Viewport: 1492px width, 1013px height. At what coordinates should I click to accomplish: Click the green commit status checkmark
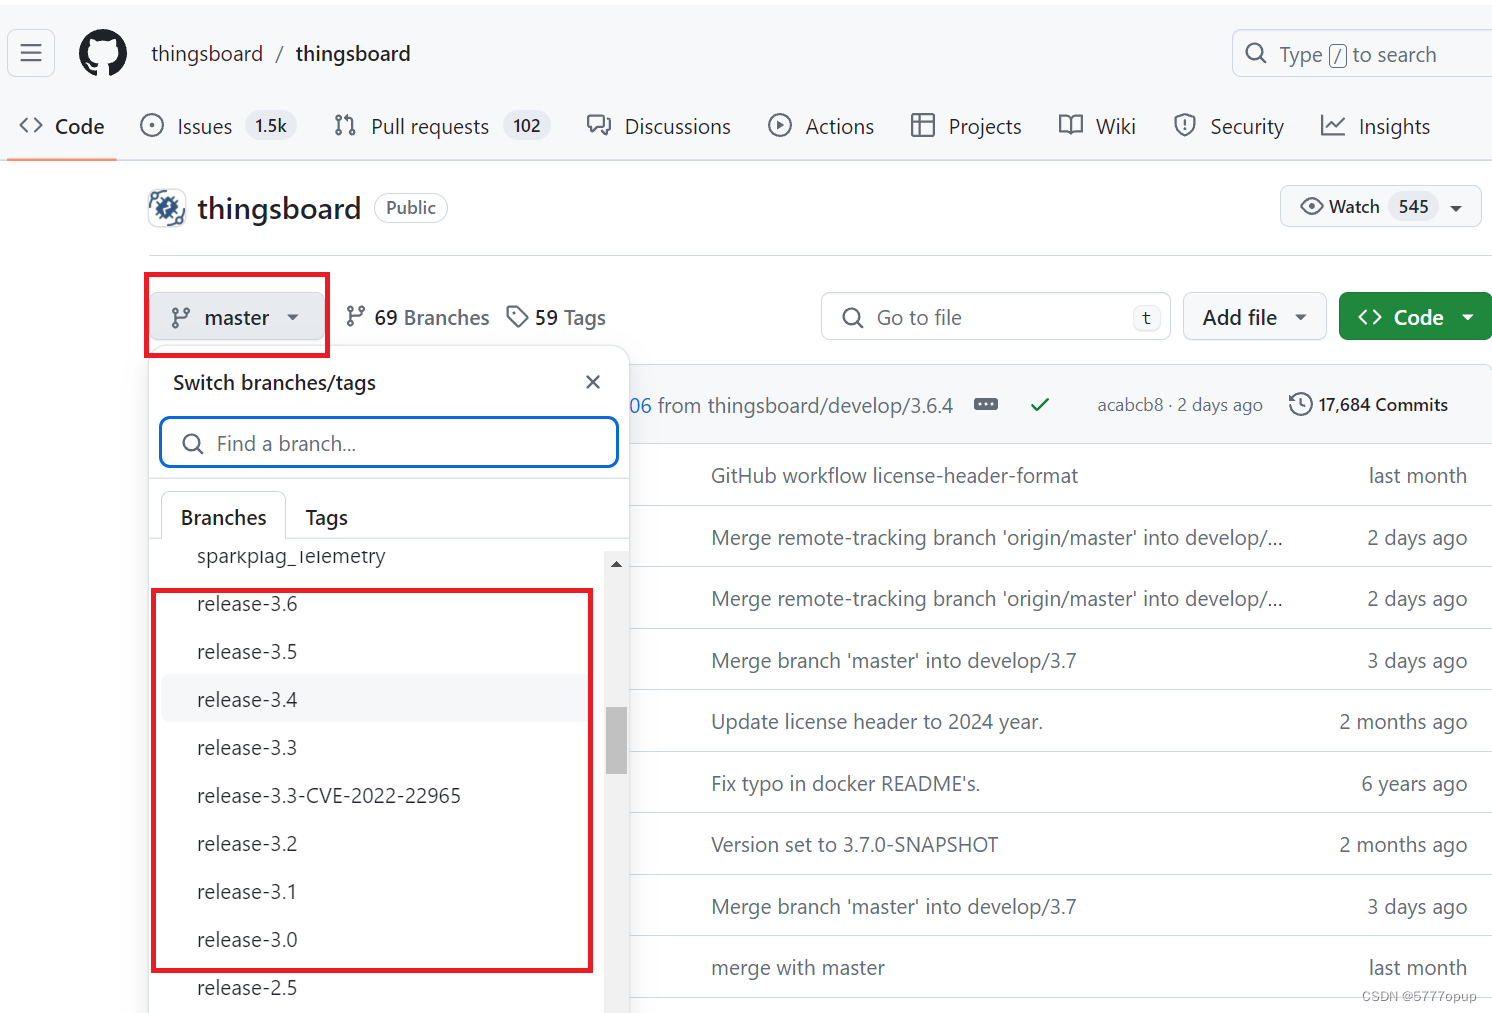(x=1040, y=404)
